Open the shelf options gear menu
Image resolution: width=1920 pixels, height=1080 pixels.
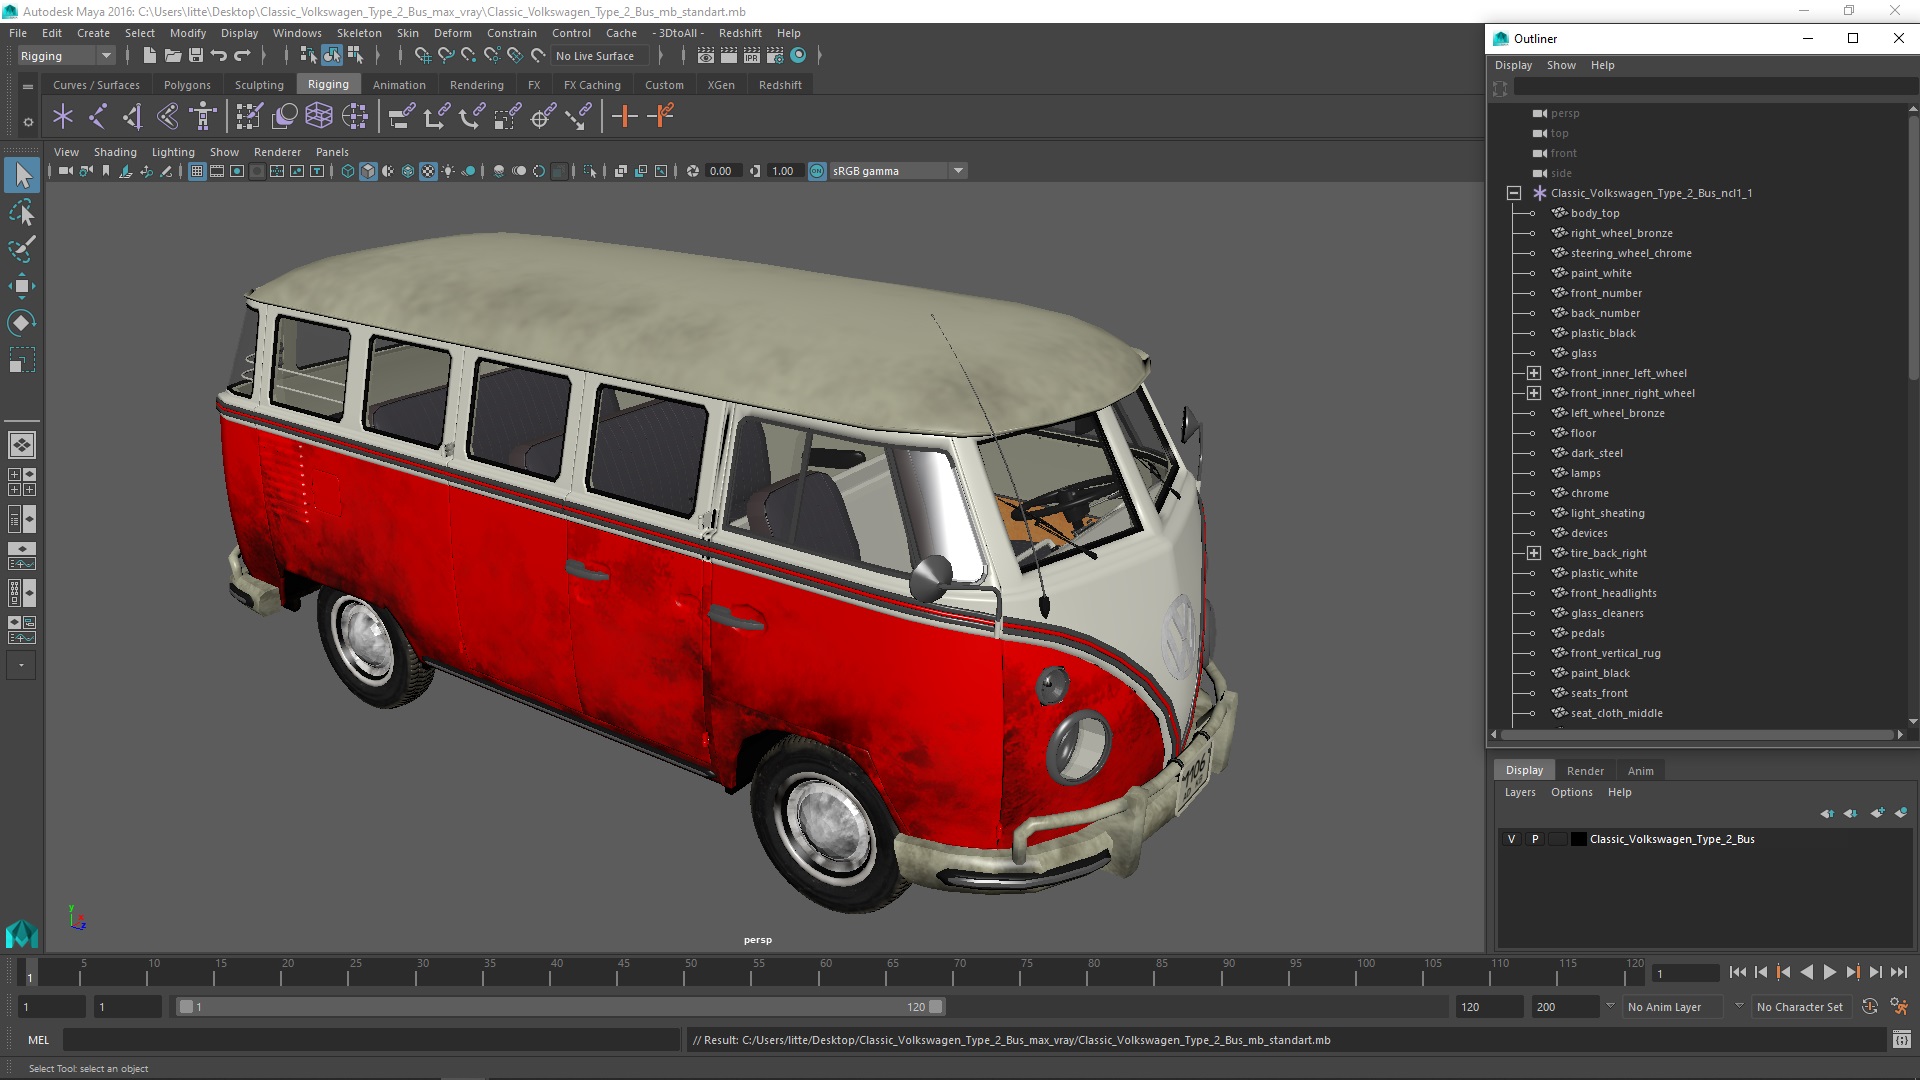point(27,122)
